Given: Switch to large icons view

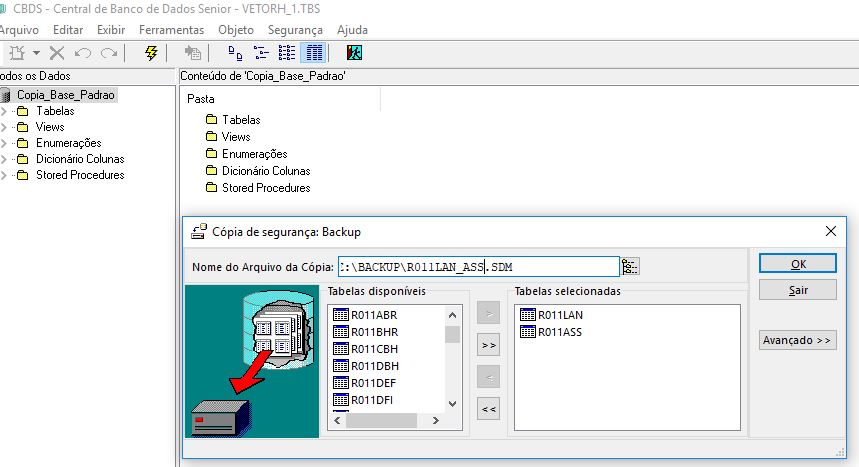Looking at the screenshot, I should (x=236, y=52).
